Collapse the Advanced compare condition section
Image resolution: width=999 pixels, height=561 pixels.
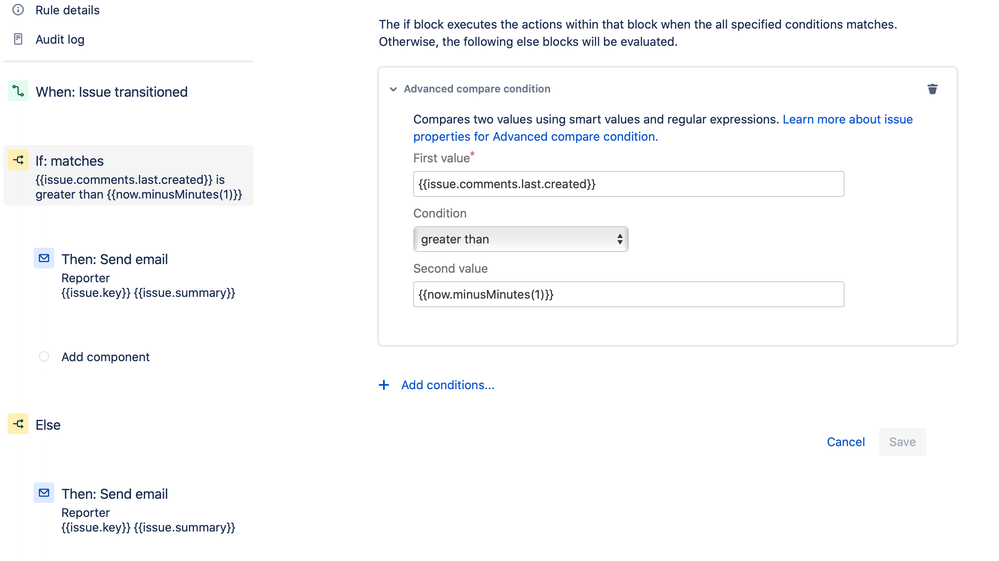[x=394, y=89]
